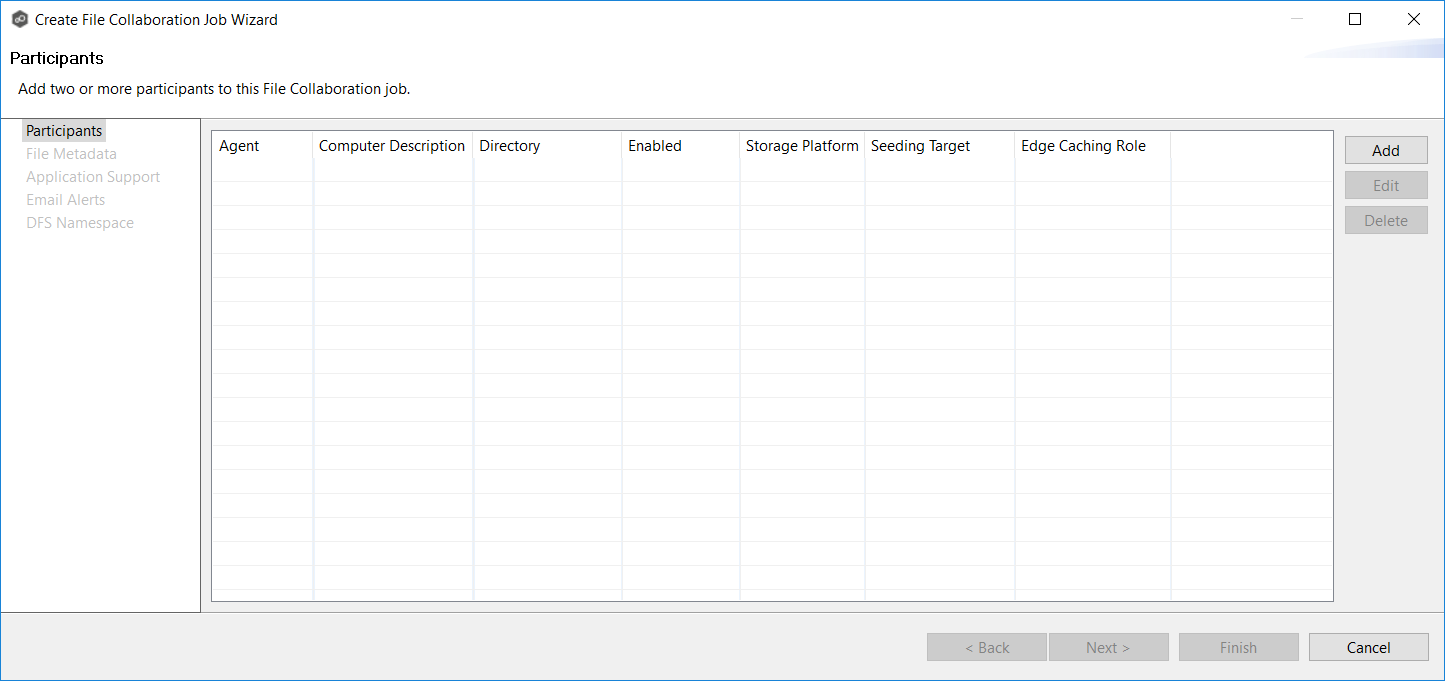Close the wizard window
Image resolution: width=1445 pixels, height=681 pixels.
click(x=1413, y=19)
